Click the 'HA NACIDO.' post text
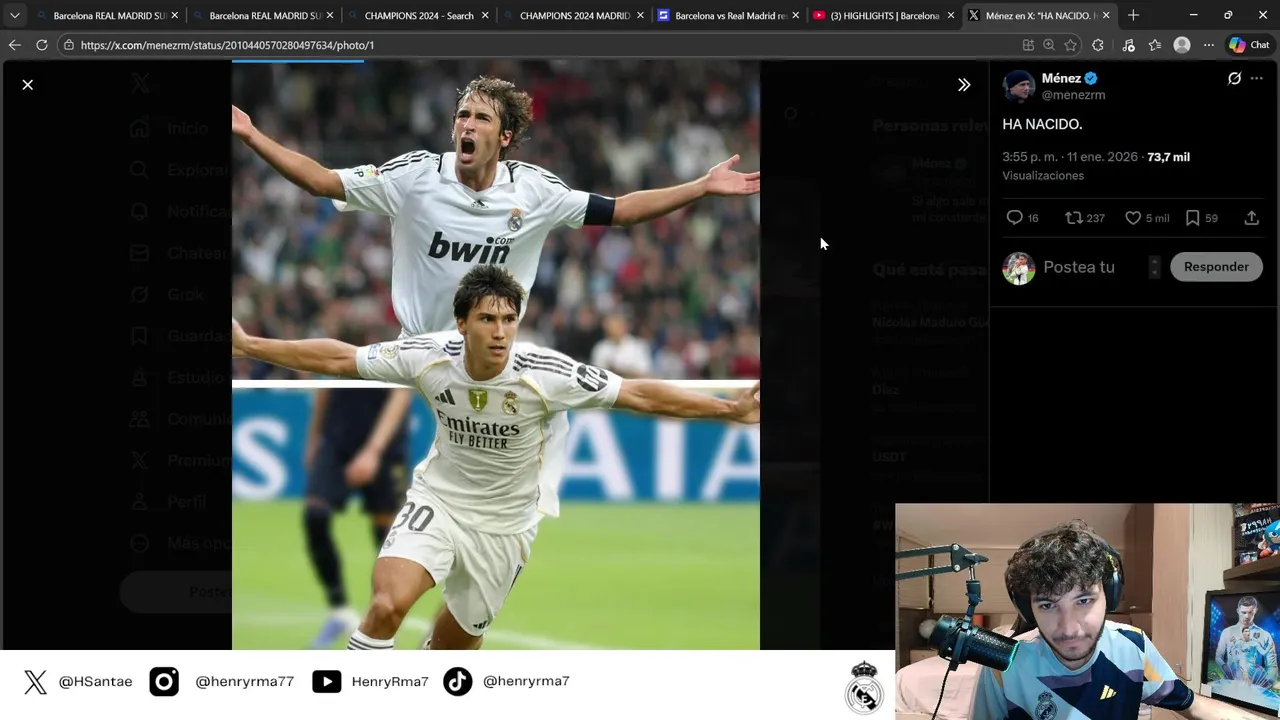1280x720 pixels. coord(1042,124)
